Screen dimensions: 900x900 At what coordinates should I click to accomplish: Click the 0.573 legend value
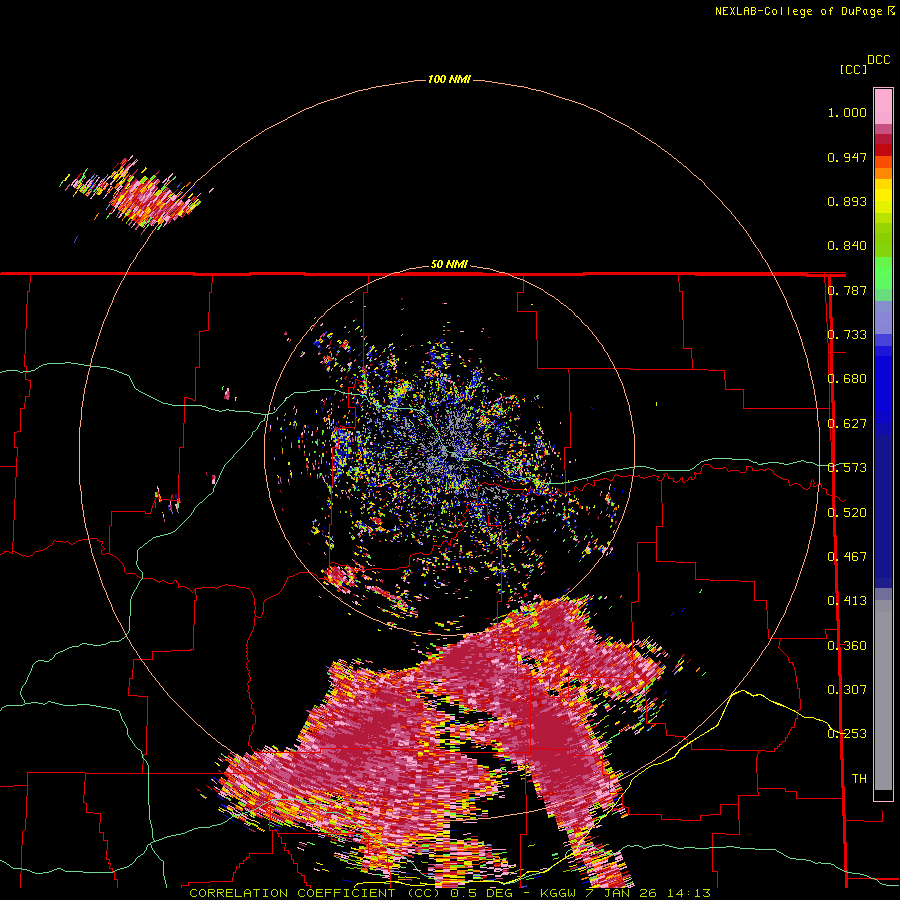coord(847,468)
